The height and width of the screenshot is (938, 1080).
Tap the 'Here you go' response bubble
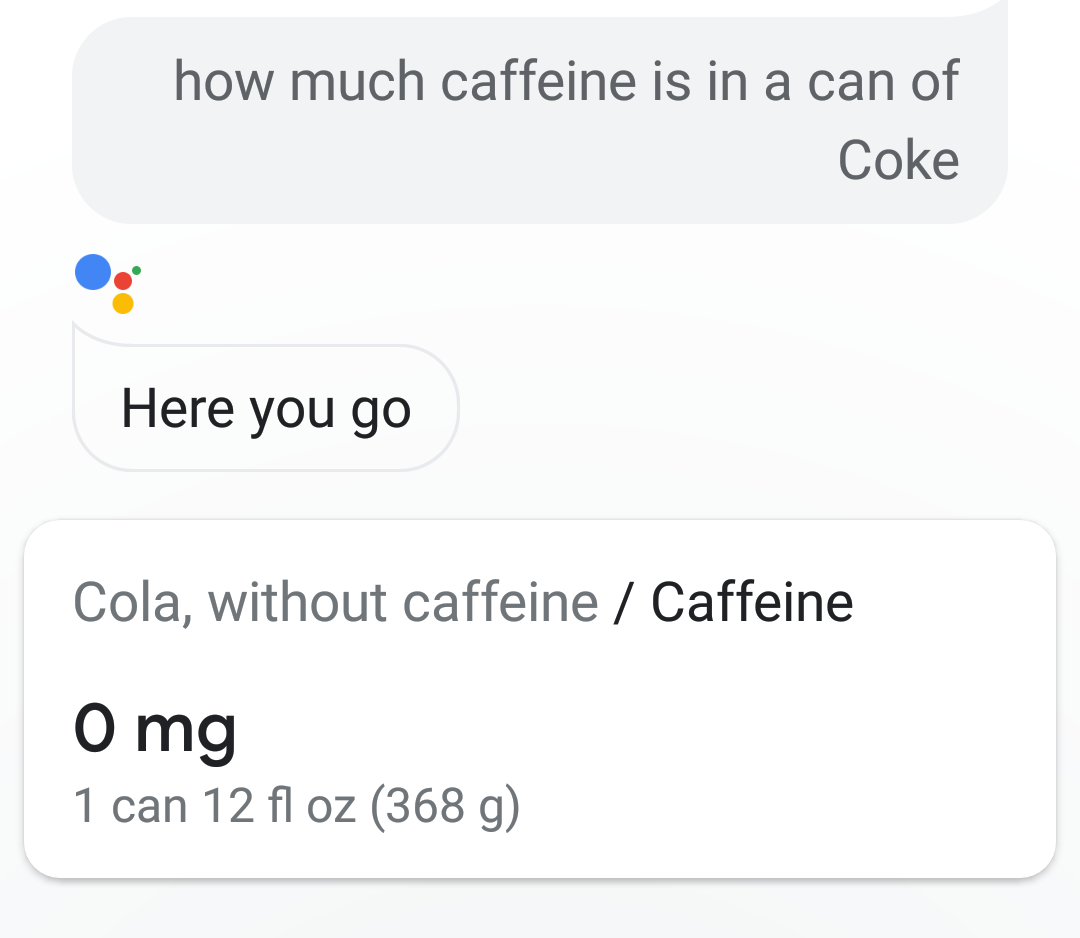(x=266, y=408)
